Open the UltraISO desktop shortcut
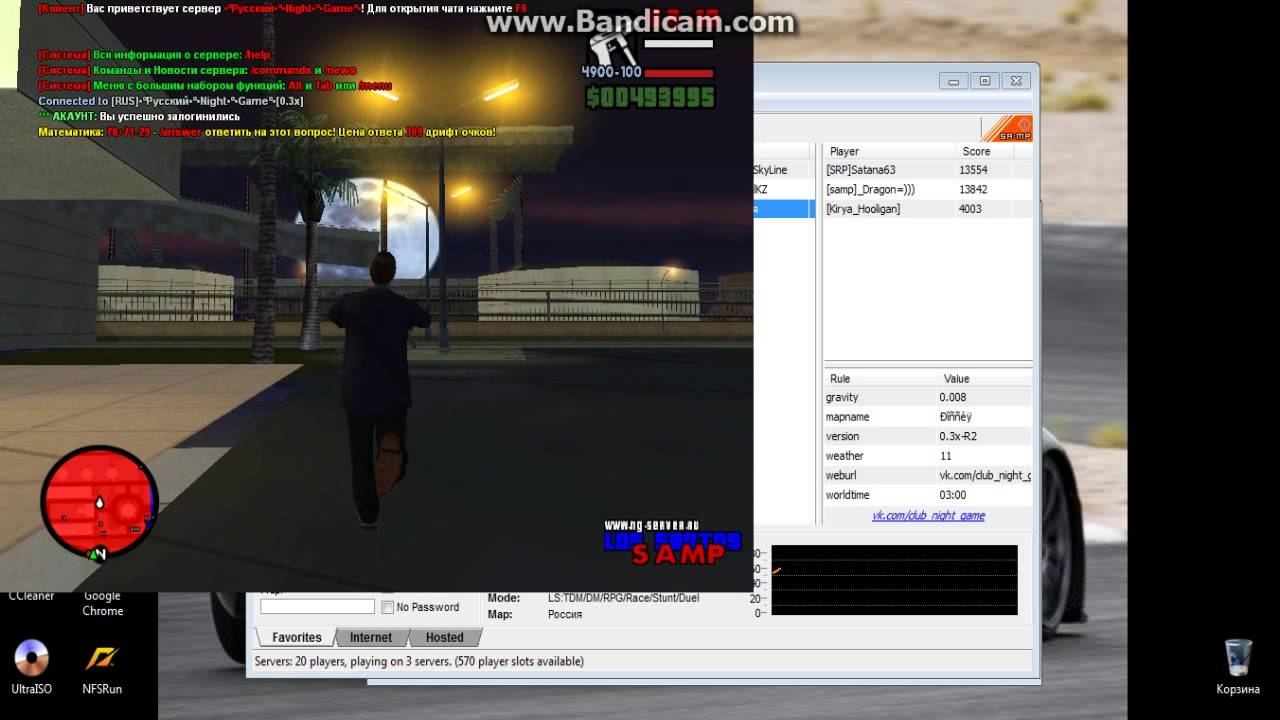Image resolution: width=1280 pixels, height=720 pixels. (31, 667)
